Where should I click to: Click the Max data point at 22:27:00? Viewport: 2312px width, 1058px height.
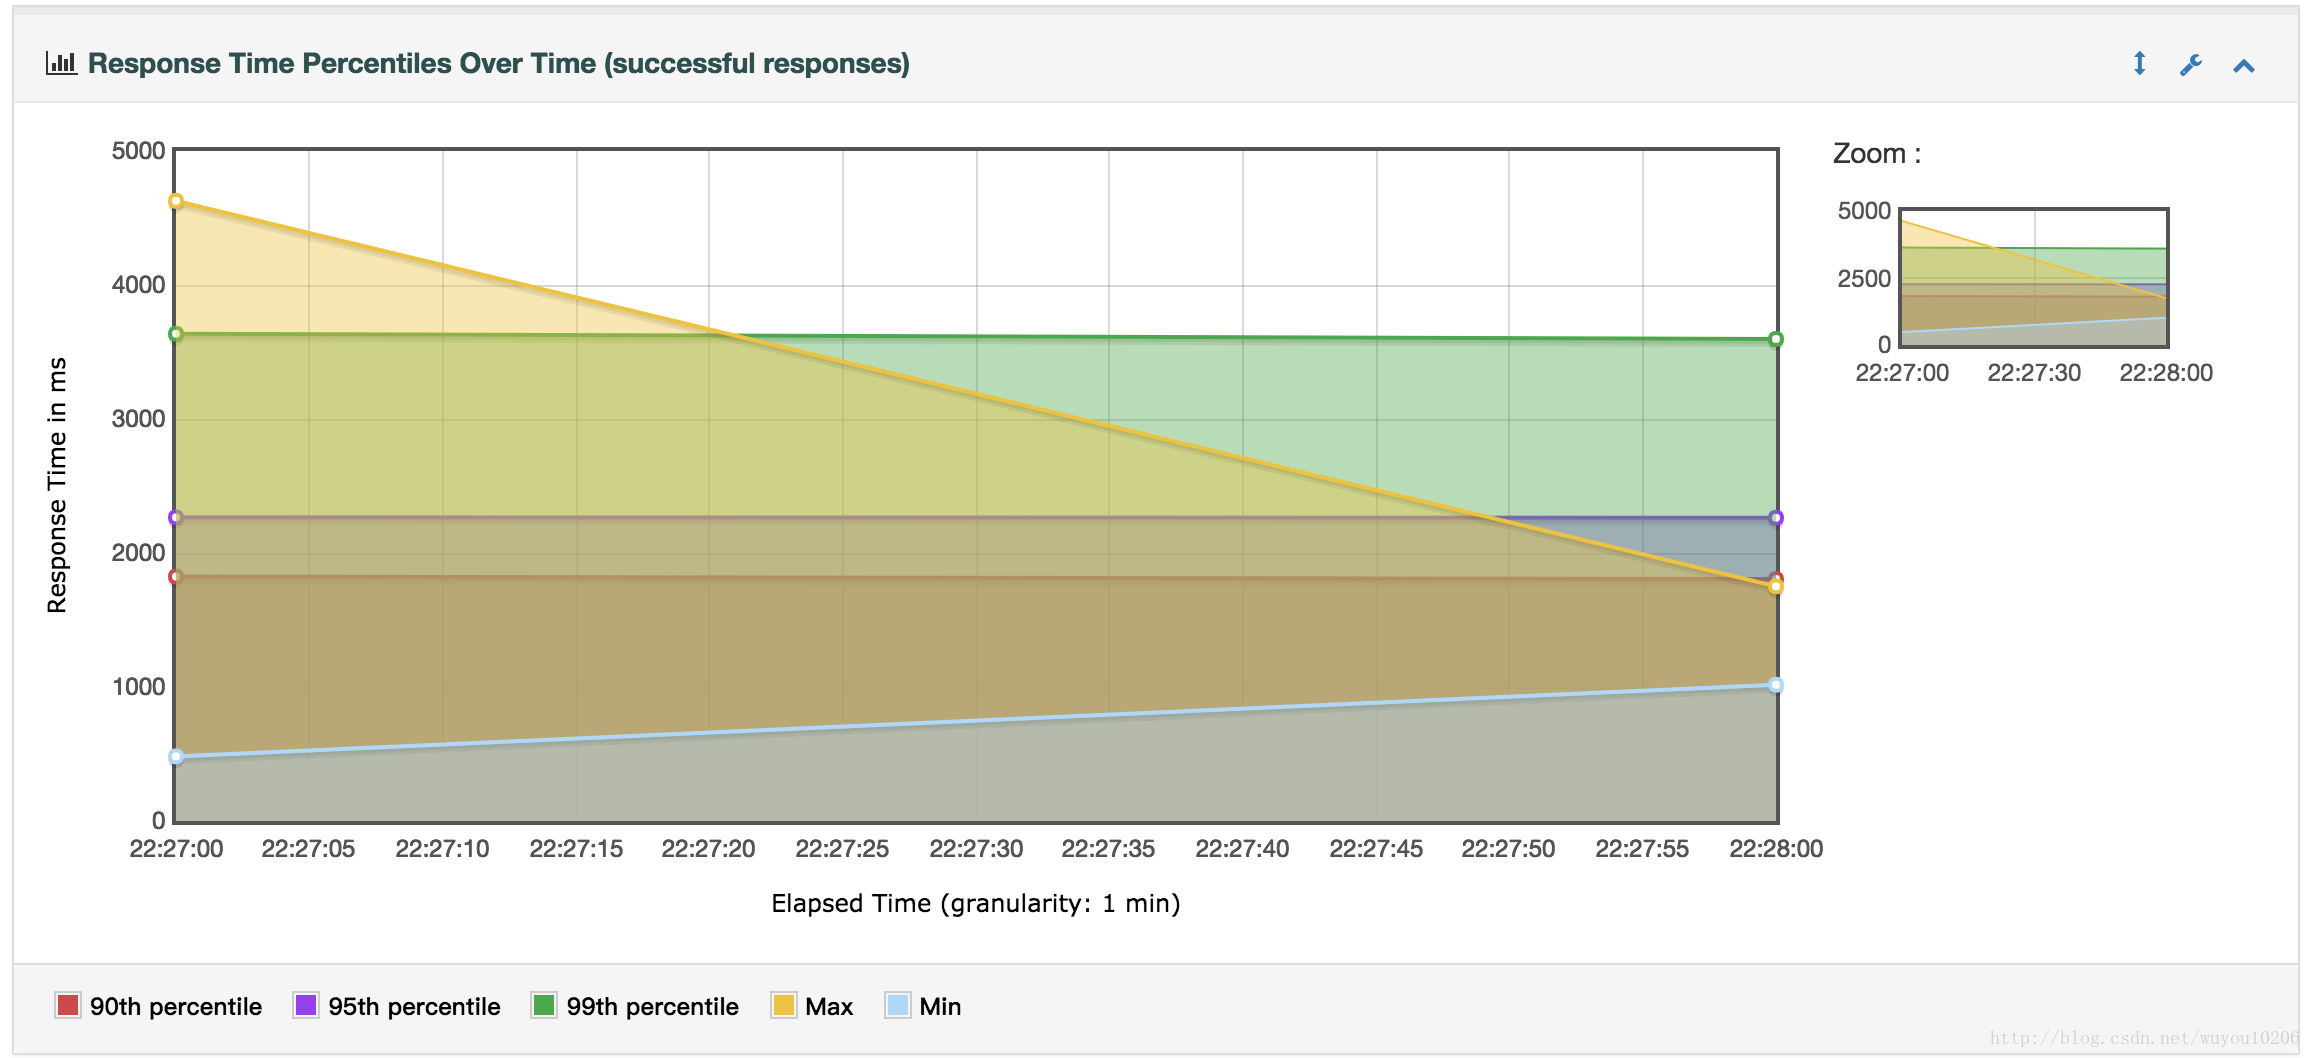point(176,201)
